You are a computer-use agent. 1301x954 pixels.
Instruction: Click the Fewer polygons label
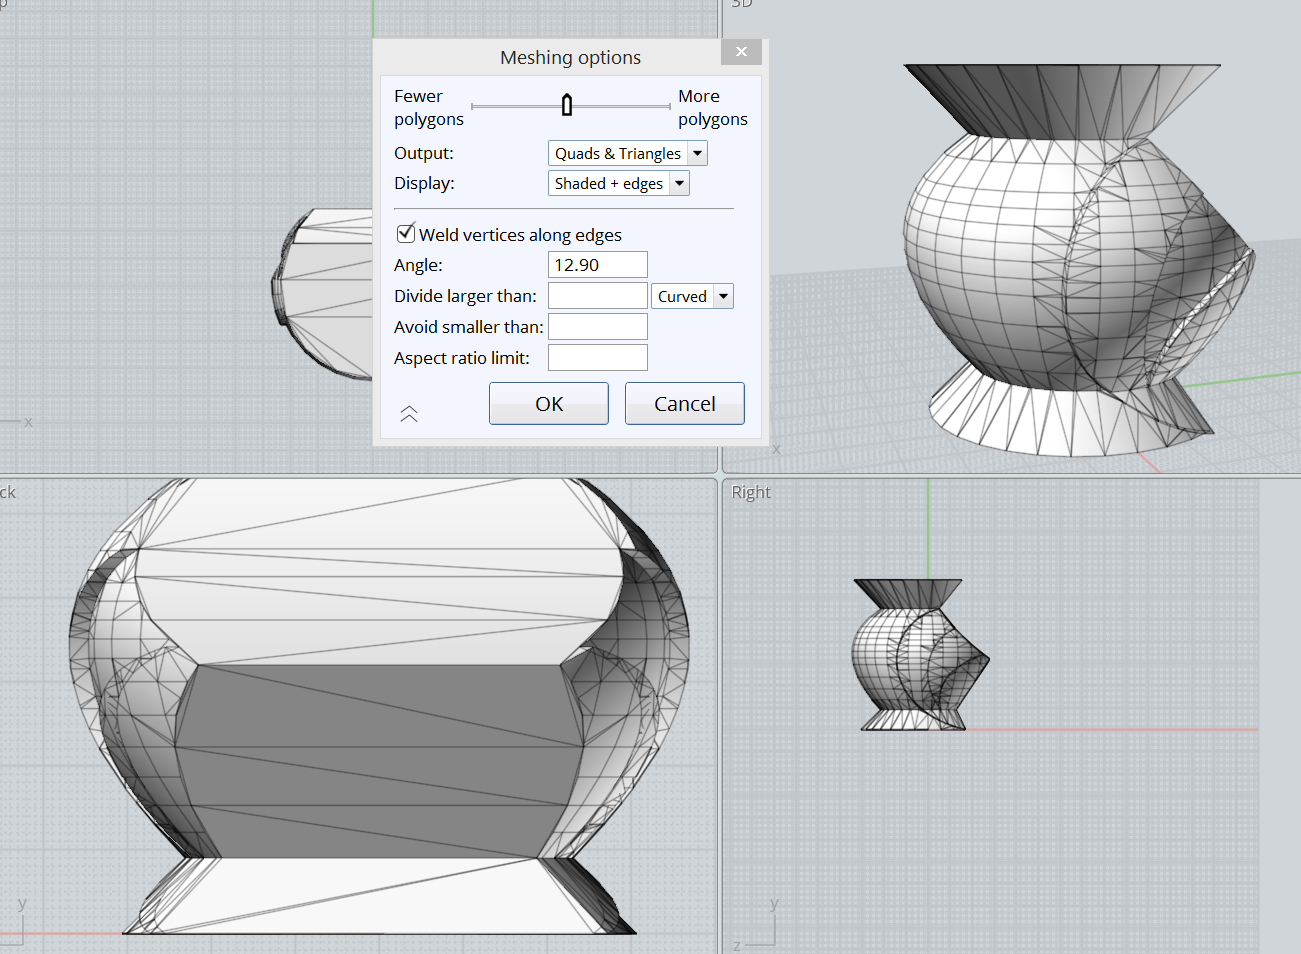pyautogui.click(x=429, y=108)
